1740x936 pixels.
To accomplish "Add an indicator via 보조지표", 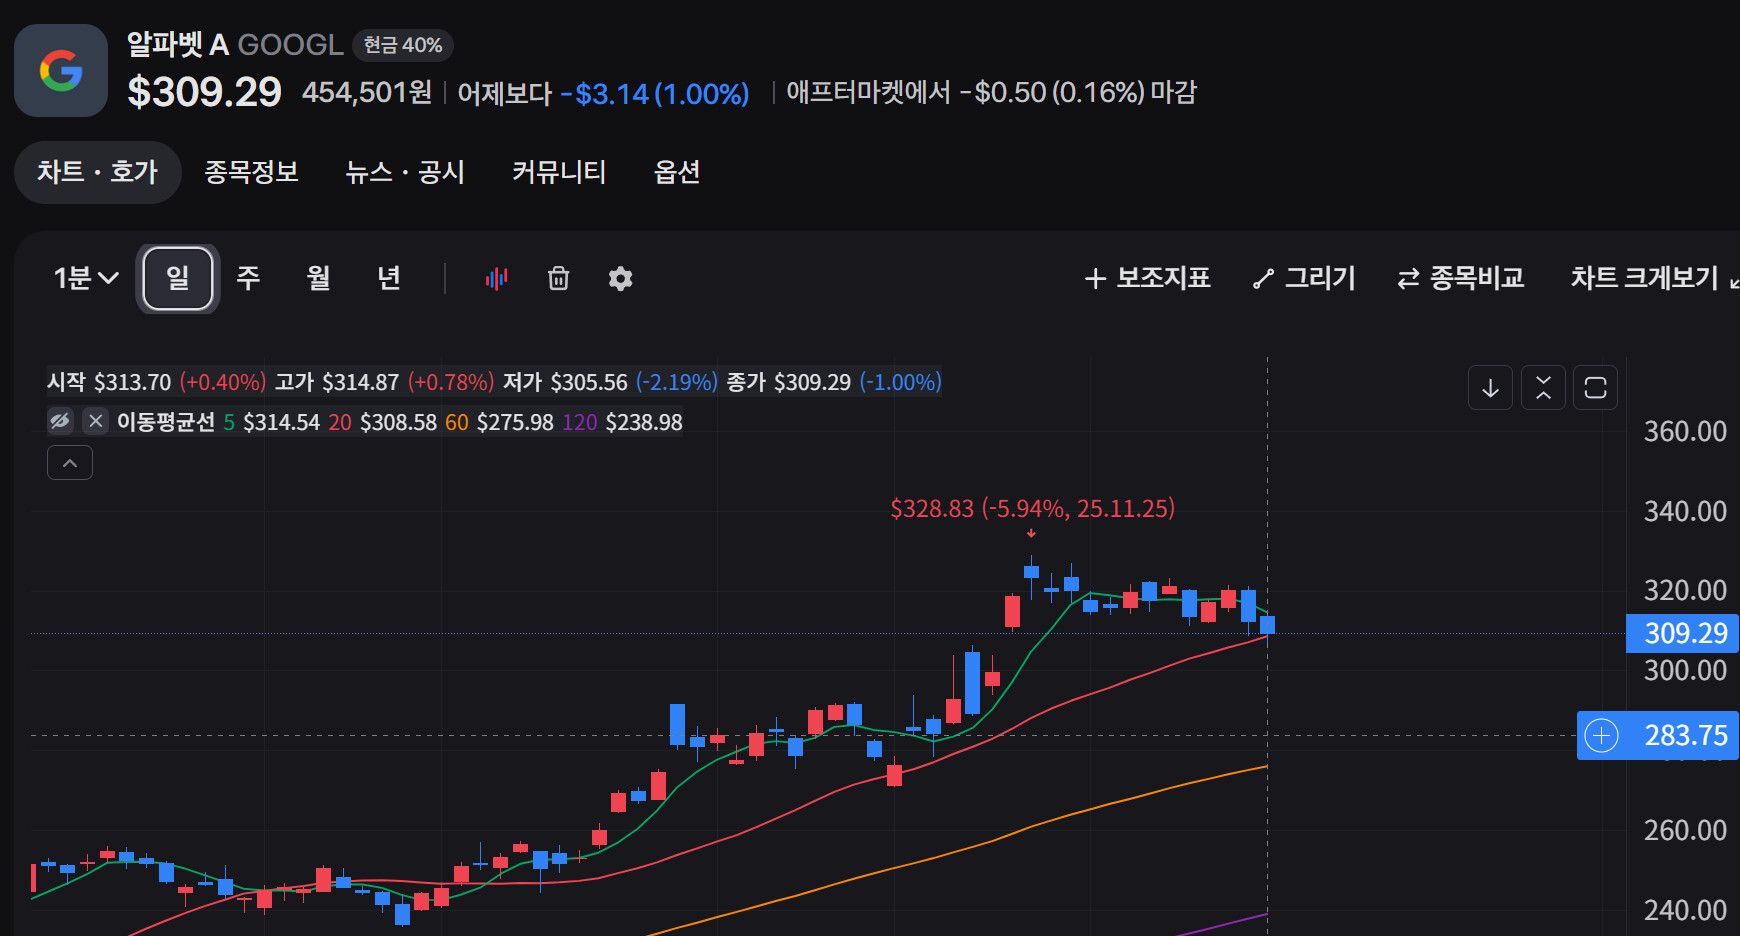I will click(x=1148, y=278).
